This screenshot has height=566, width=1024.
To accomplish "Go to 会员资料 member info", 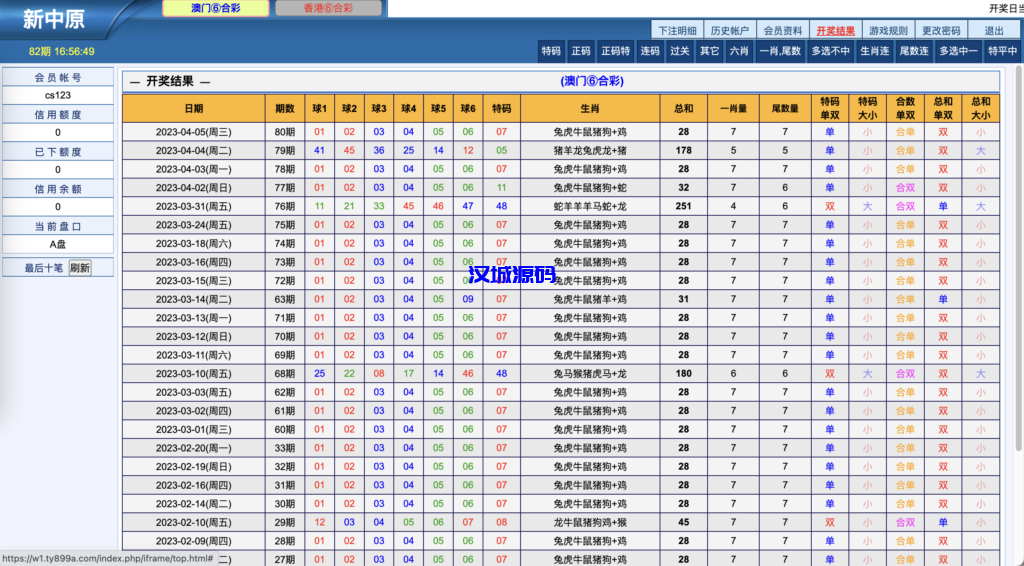I will (x=782, y=30).
